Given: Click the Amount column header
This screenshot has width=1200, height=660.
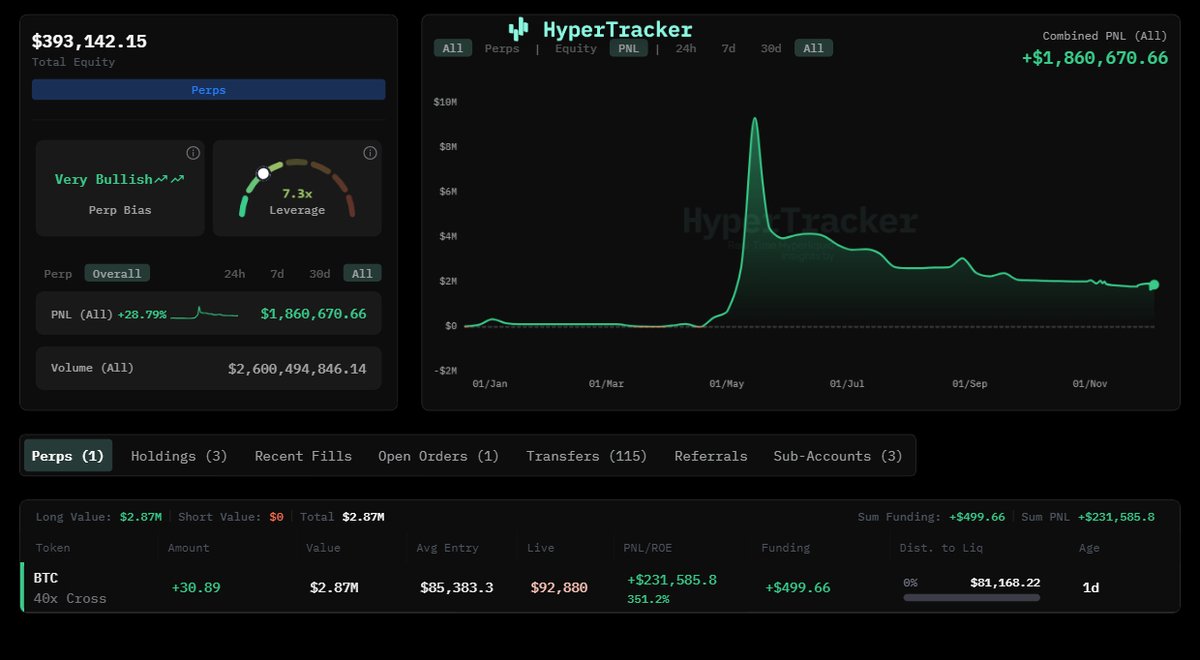Looking at the screenshot, I should [x=189, y=548].
